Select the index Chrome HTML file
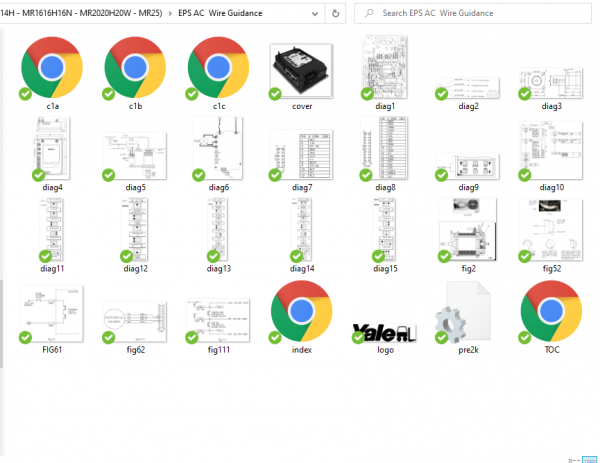Screen dimensions: 600x463 click(x=302, y=311)
